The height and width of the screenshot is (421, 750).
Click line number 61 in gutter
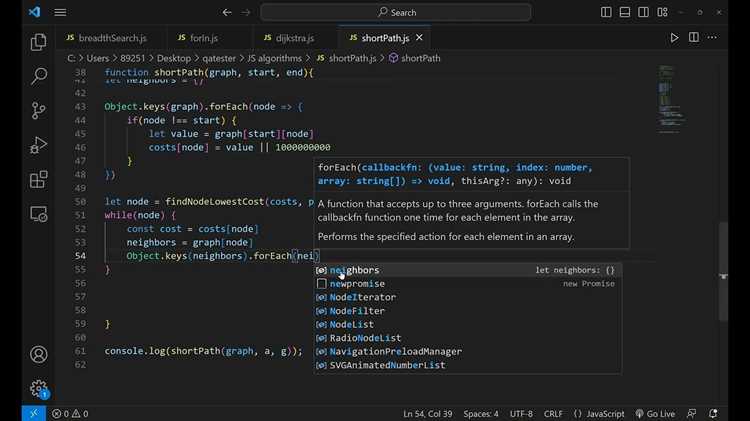[80, 351]
